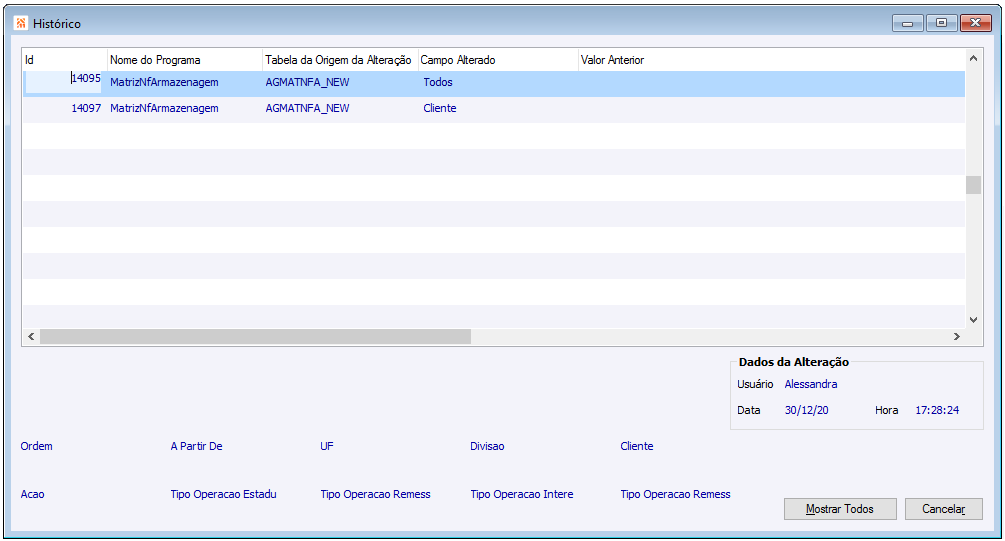Click the Todos cell in Campo Alterado
Image resolution: width=1005 pixels, height=541 pixels.
click(x=438, y=82)
